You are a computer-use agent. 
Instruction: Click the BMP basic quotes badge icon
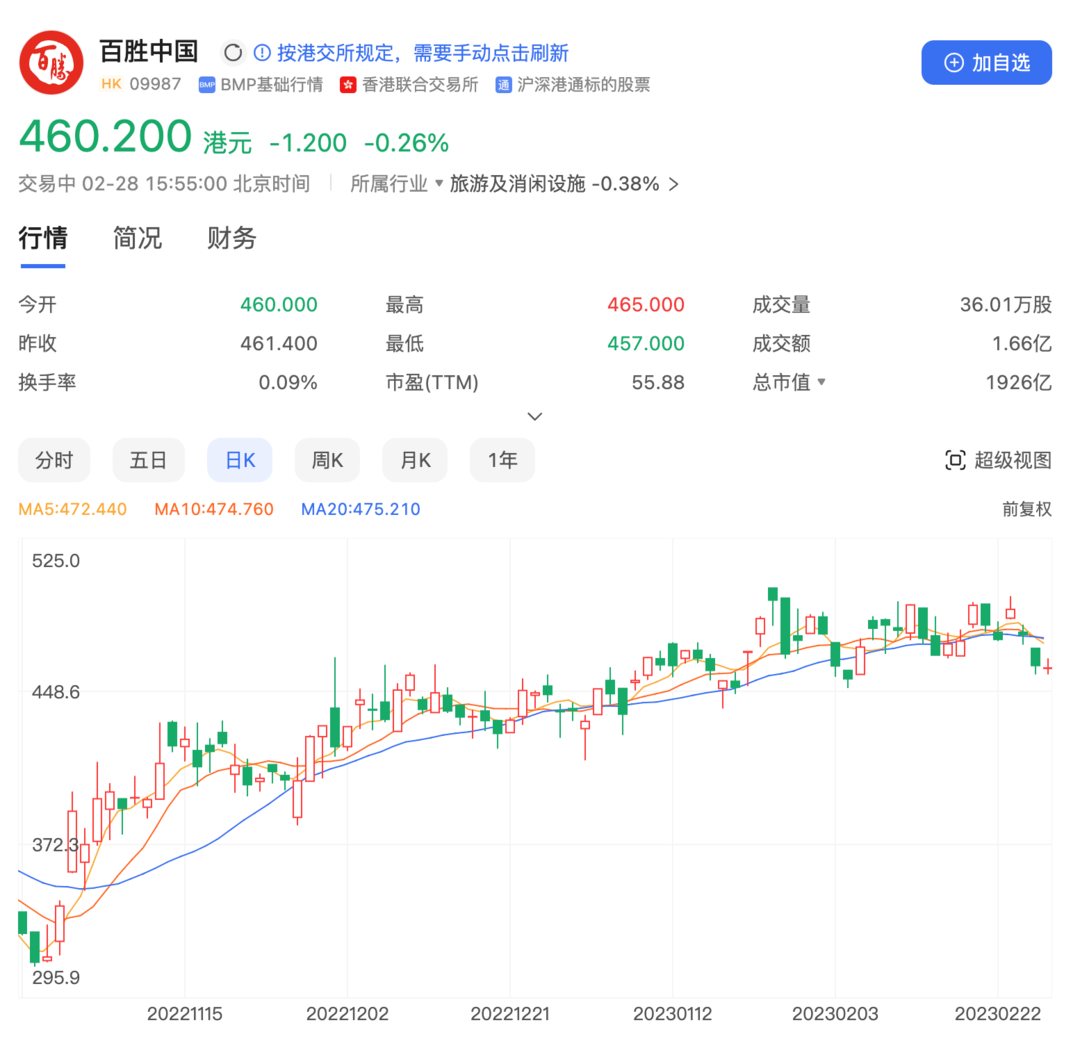(207, 85)
